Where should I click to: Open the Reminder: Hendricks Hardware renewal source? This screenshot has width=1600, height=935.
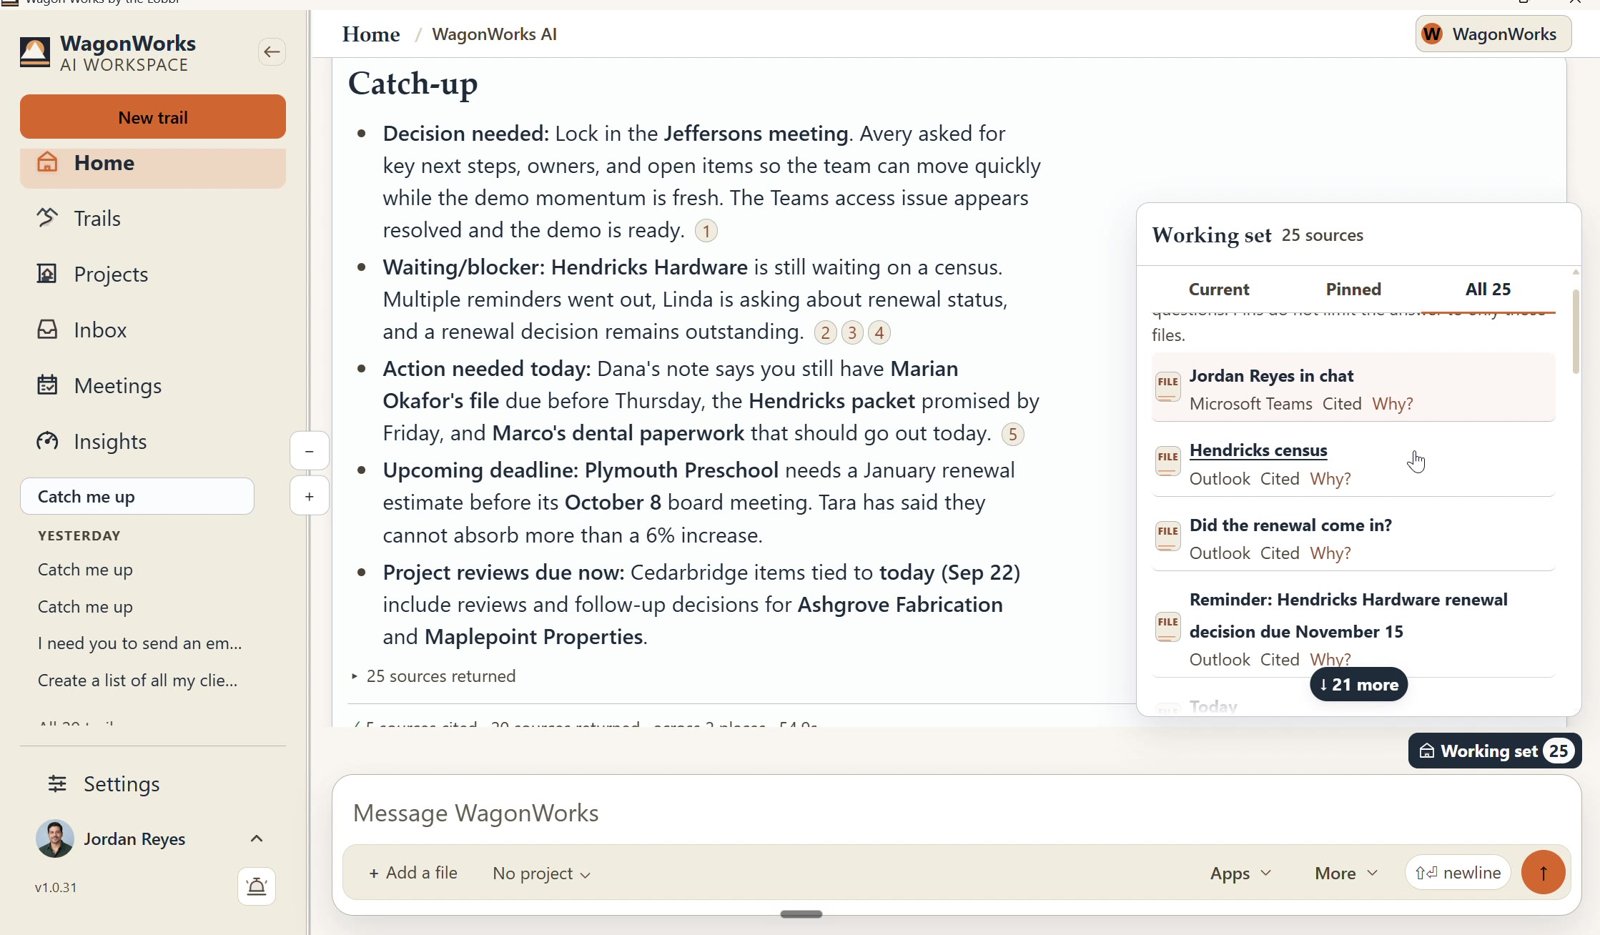tap(1348, 616)
